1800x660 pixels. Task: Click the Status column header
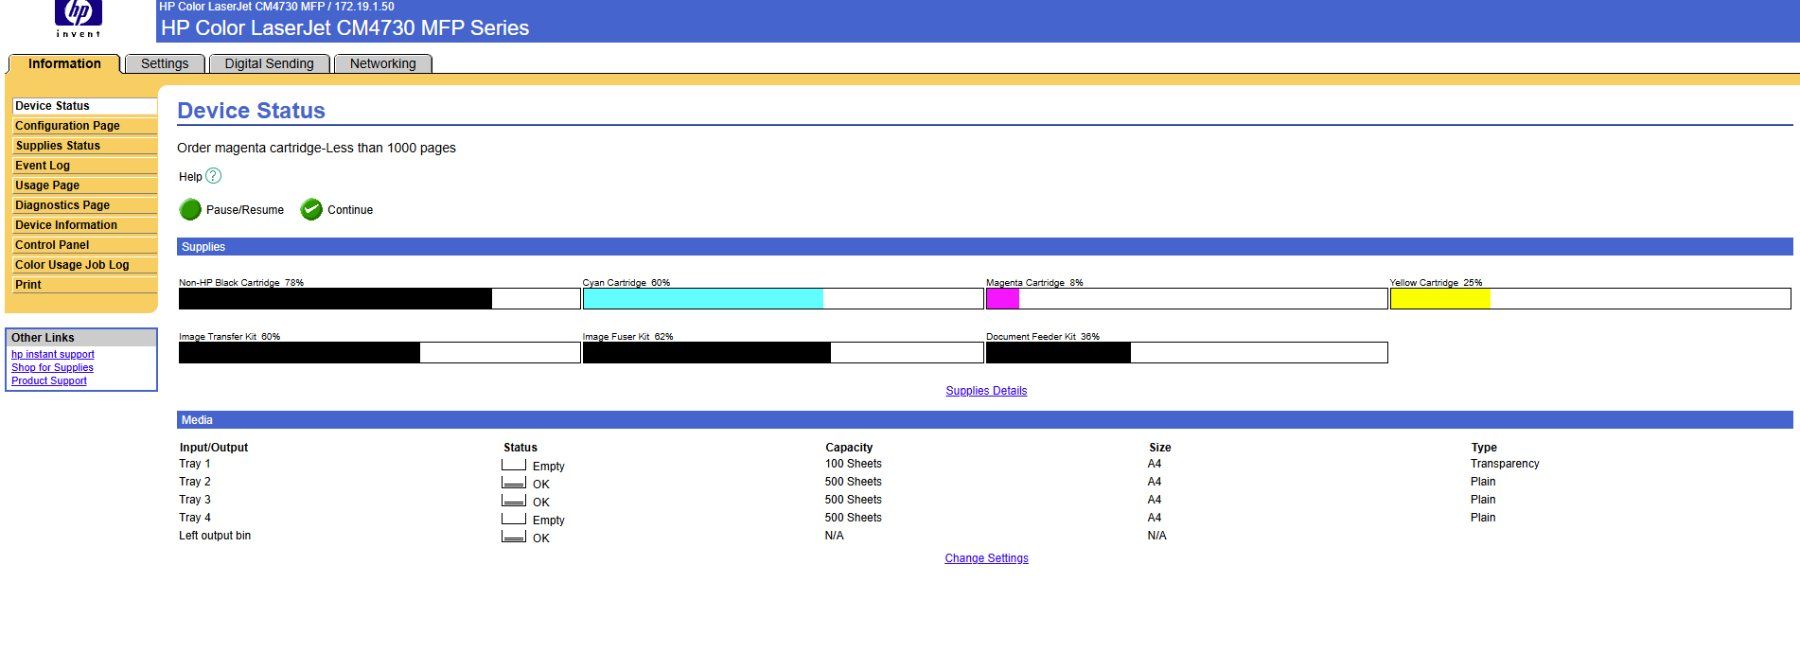[520, 448]
